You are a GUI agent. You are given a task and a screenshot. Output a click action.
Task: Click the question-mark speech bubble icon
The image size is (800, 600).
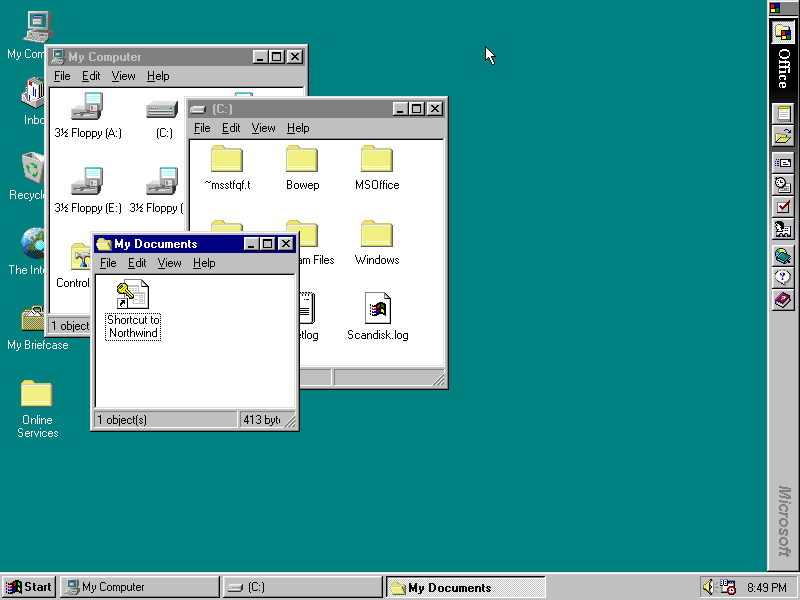coord(783,278)
